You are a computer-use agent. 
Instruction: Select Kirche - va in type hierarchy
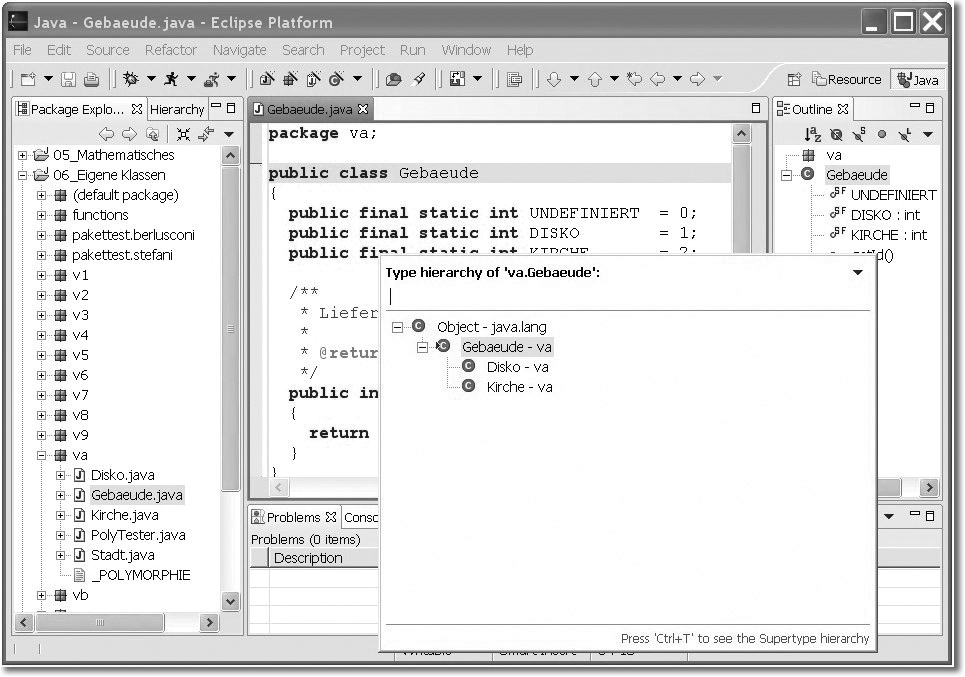pos(519,387)
